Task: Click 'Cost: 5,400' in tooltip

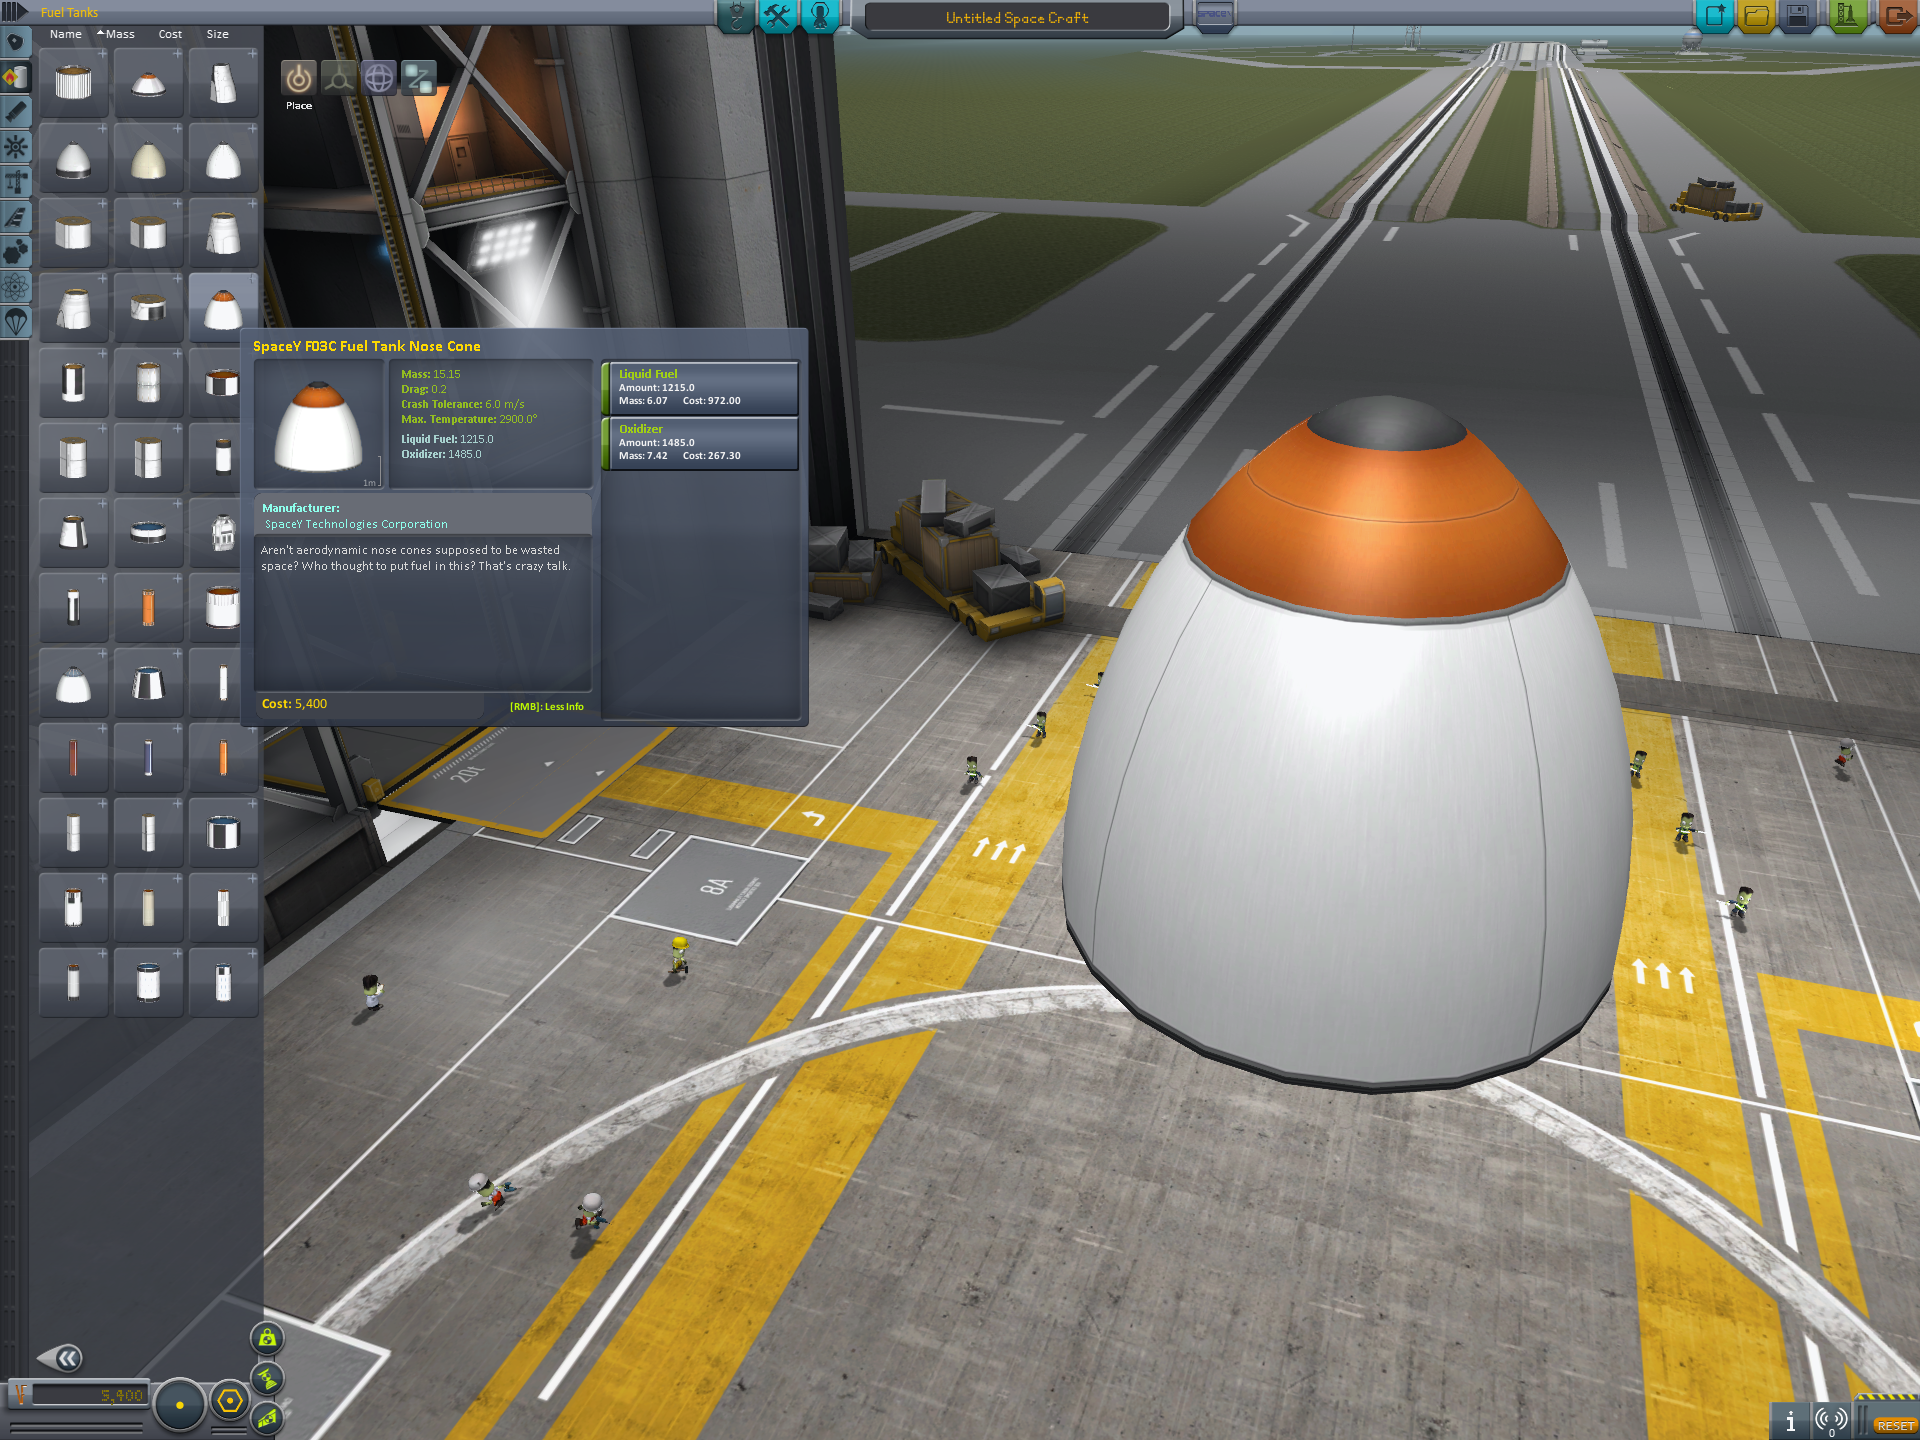Action: (x=294, y=704)
